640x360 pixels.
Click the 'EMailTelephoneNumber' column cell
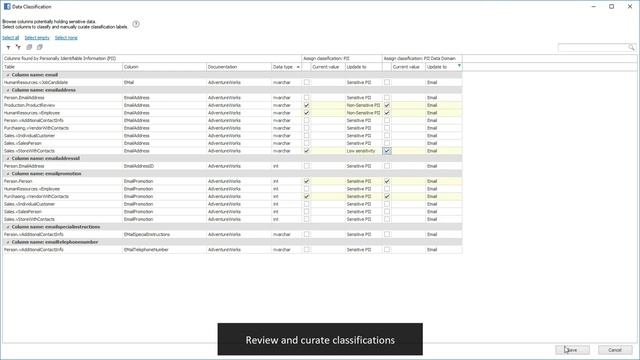(x=164, y=250)
